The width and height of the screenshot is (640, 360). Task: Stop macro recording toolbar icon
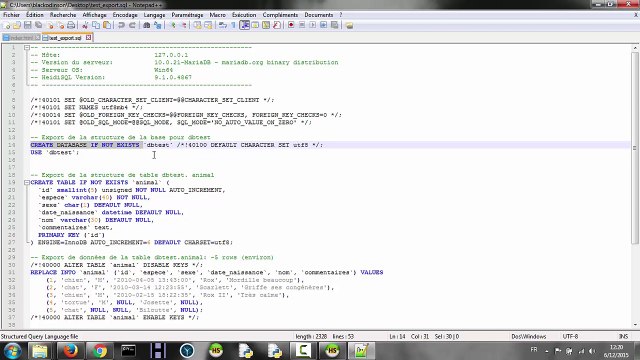pos(302,25)
